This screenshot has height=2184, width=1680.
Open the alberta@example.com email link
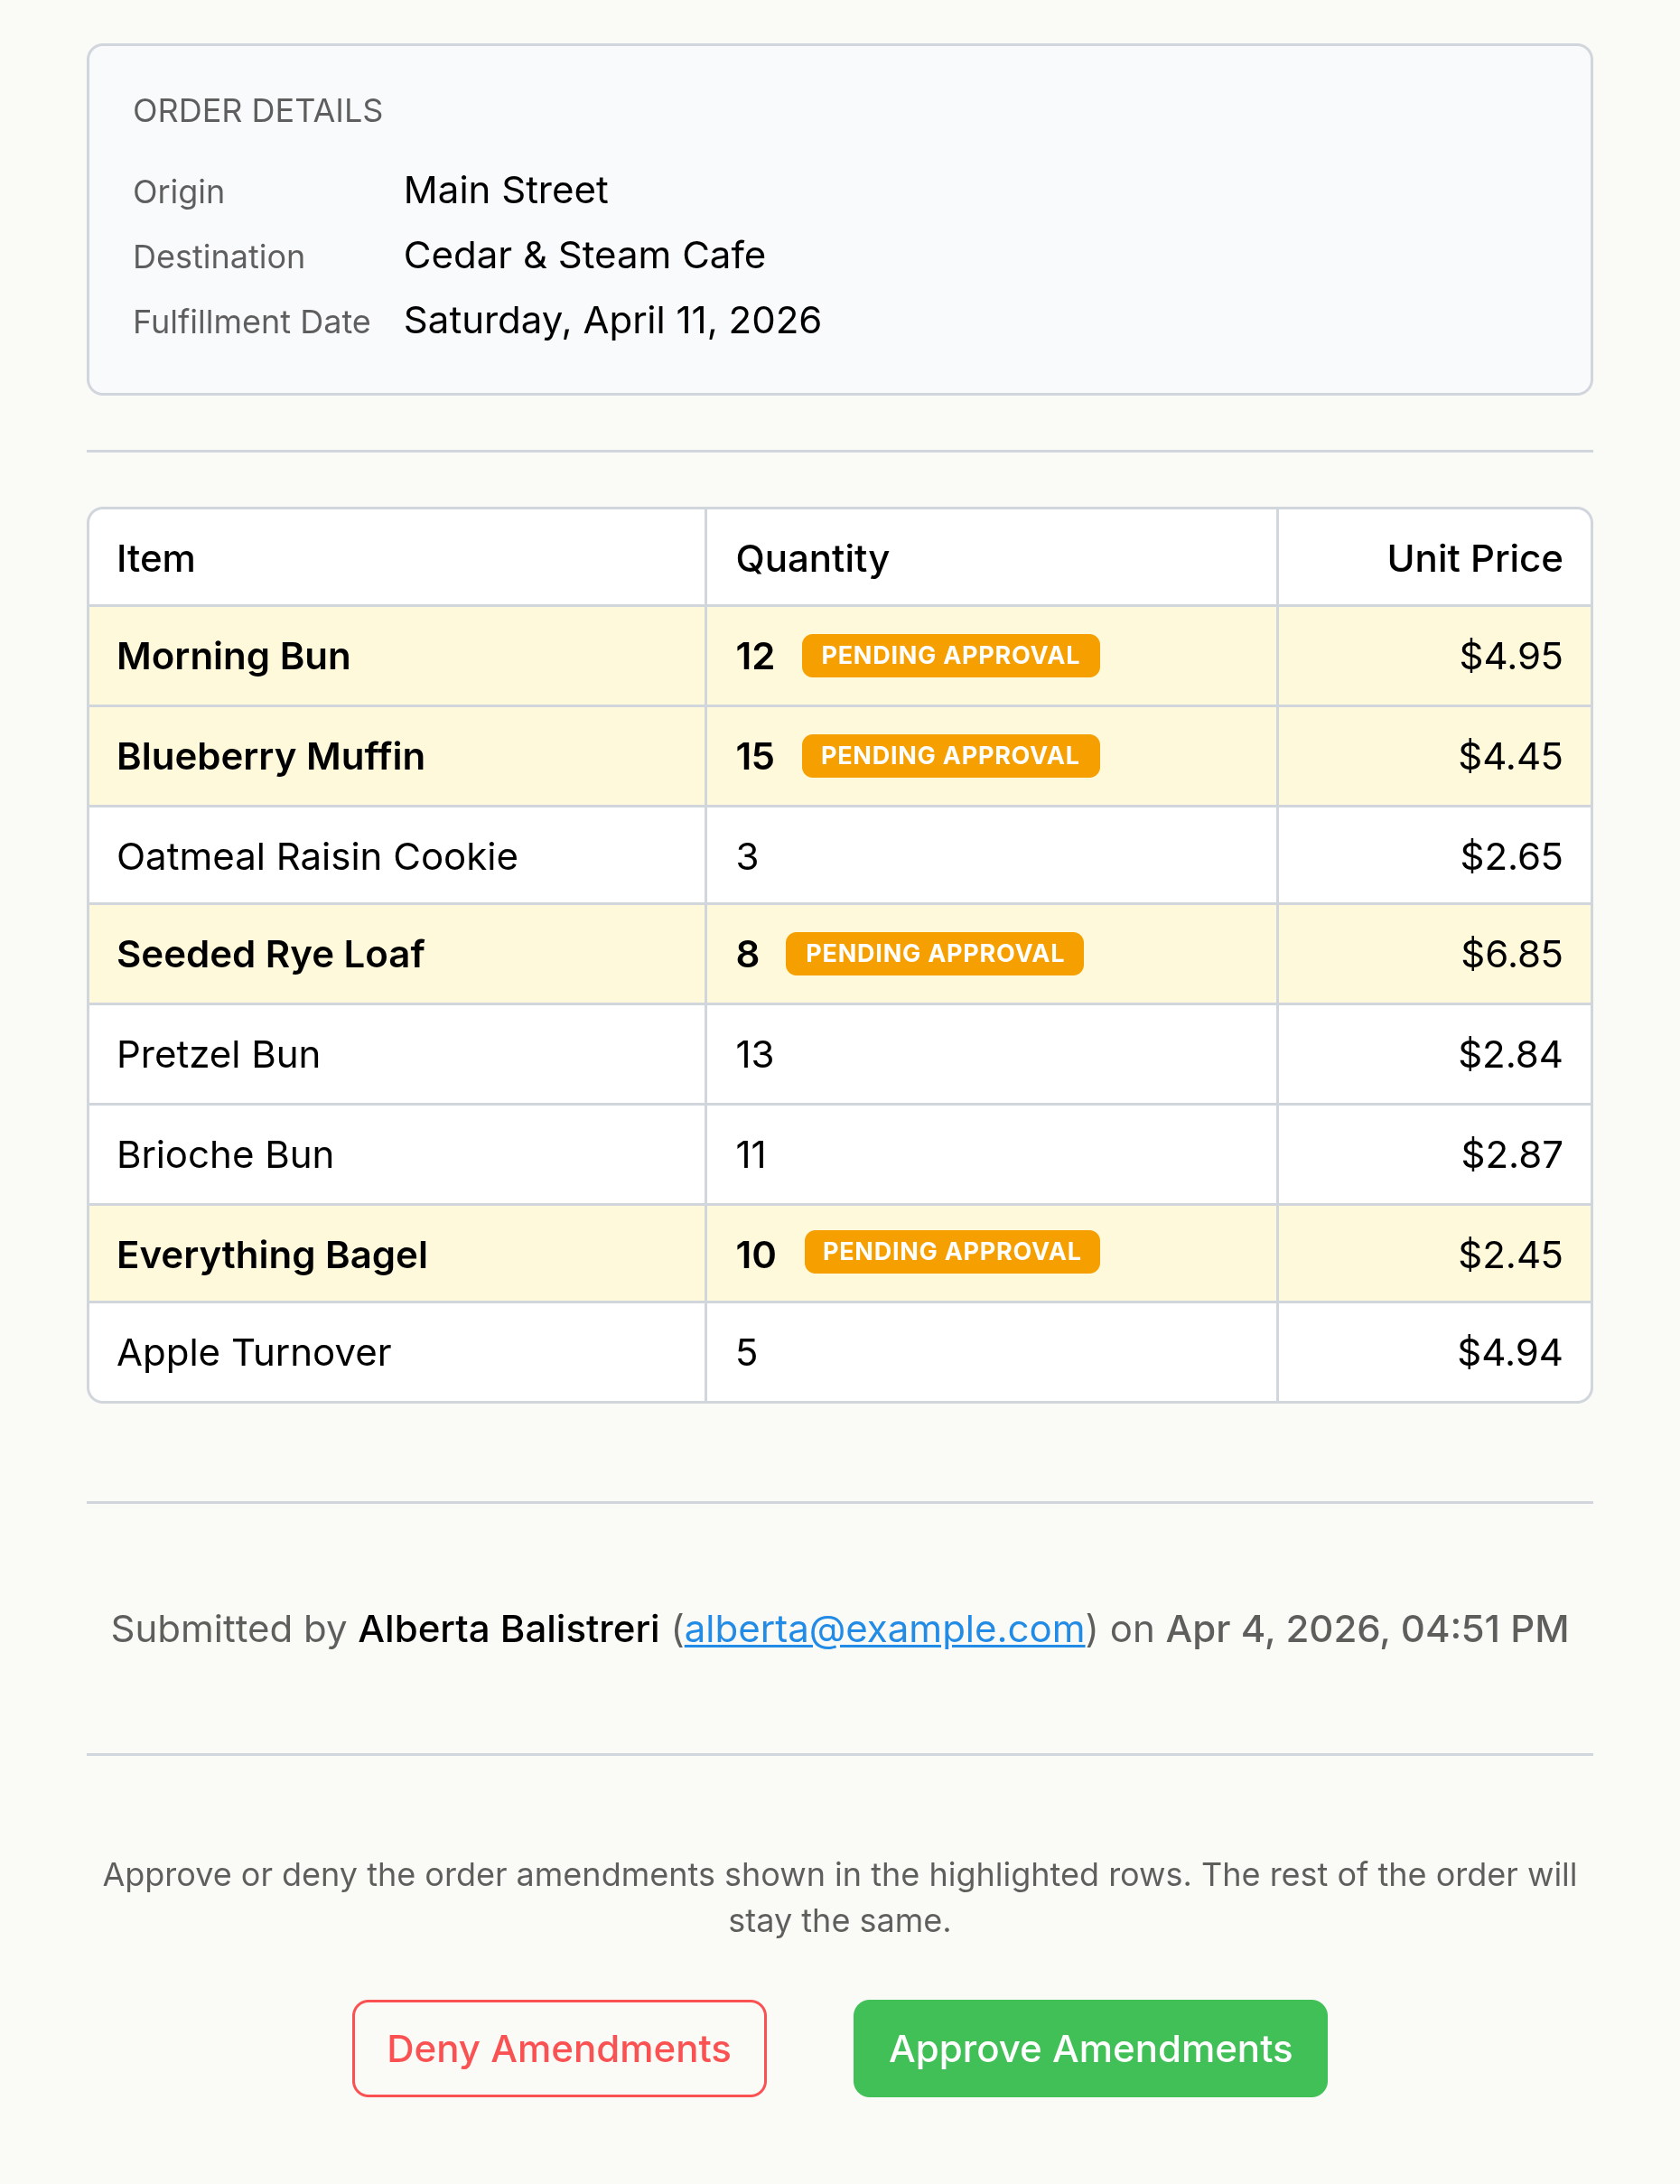pyautogui.click(x=884, y=1629)
